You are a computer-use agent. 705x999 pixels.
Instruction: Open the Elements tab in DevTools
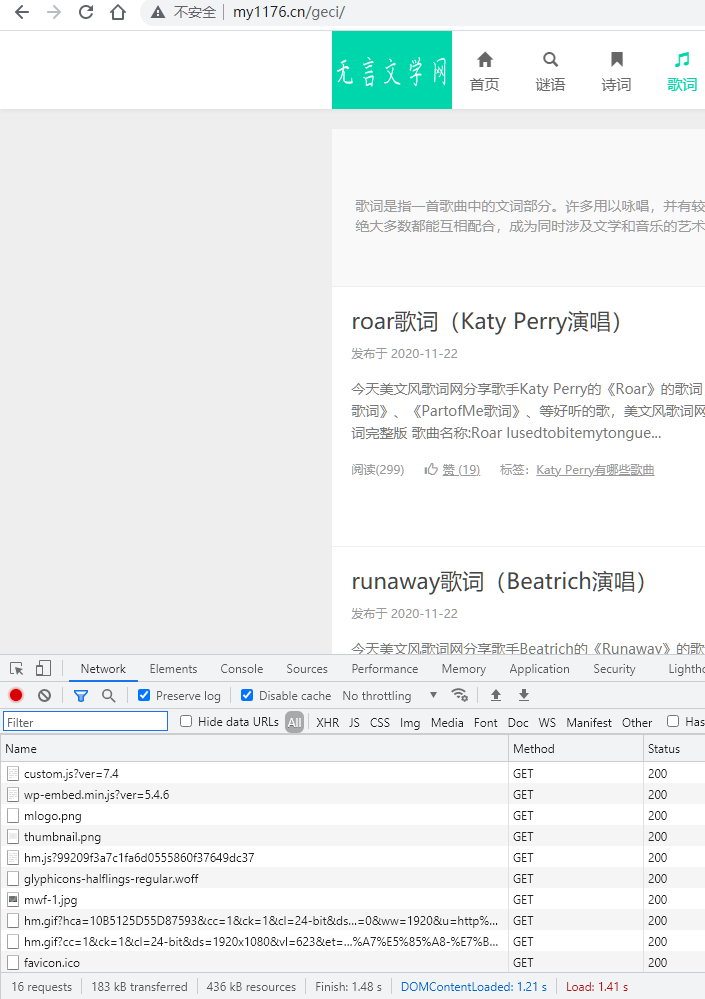click(x=173, y=669)
